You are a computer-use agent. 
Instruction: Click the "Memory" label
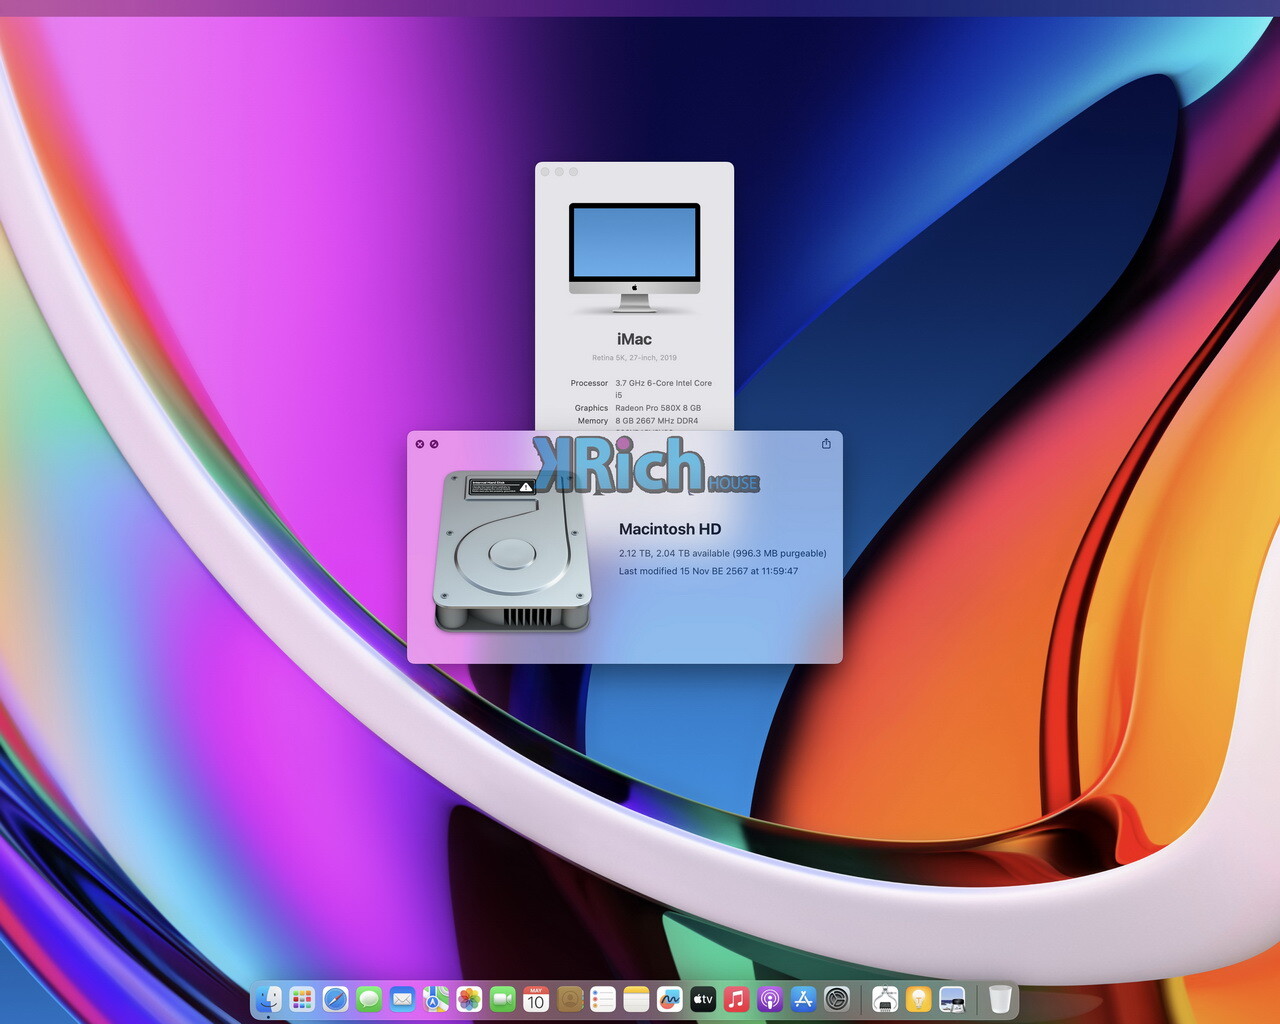pos(593,421)
